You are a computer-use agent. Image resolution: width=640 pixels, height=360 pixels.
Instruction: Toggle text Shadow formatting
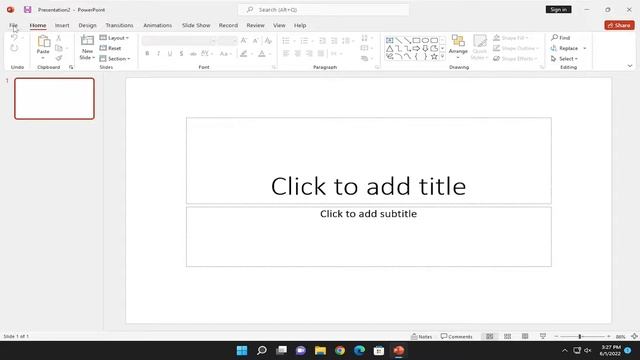coord(181,53)
